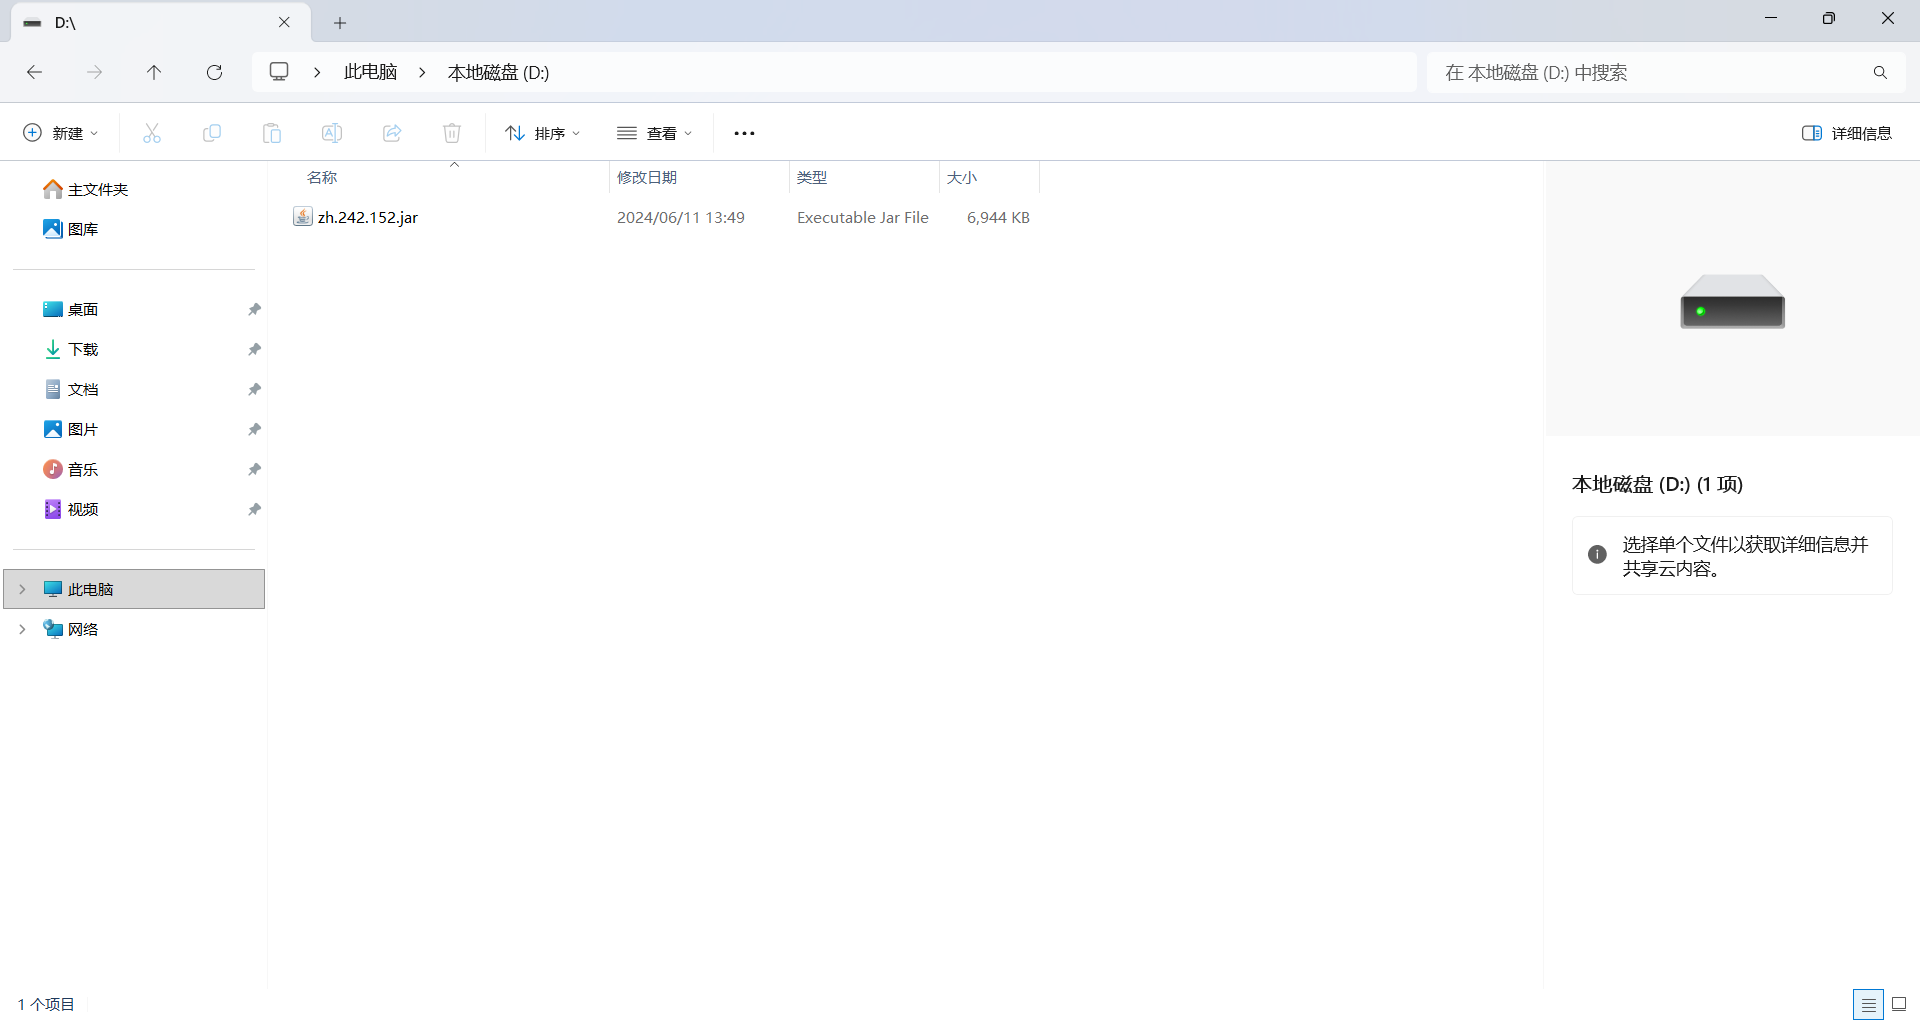Open the 排序 sort dropdown
This screenshot has height=1020, width=1920.
pyautogui.click(x=542, y=132)
